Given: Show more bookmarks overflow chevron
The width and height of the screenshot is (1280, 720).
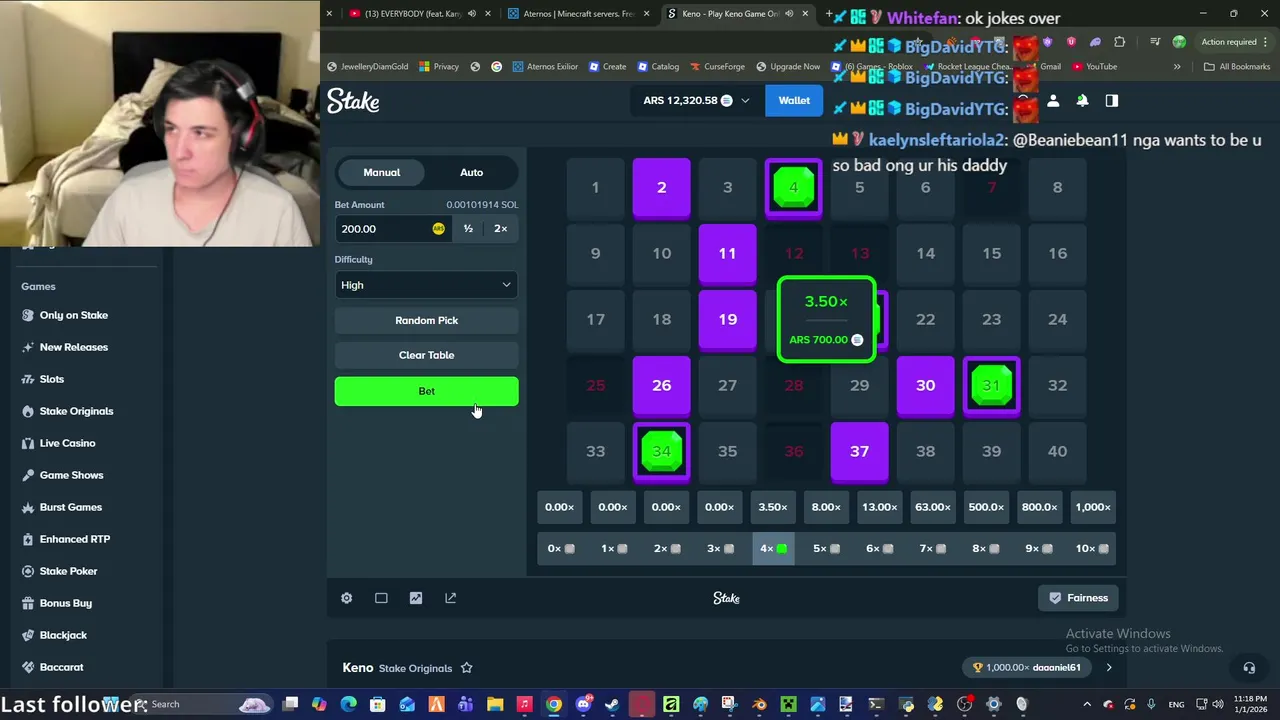Looking at the screenshot, I should tap(1177, 67).
